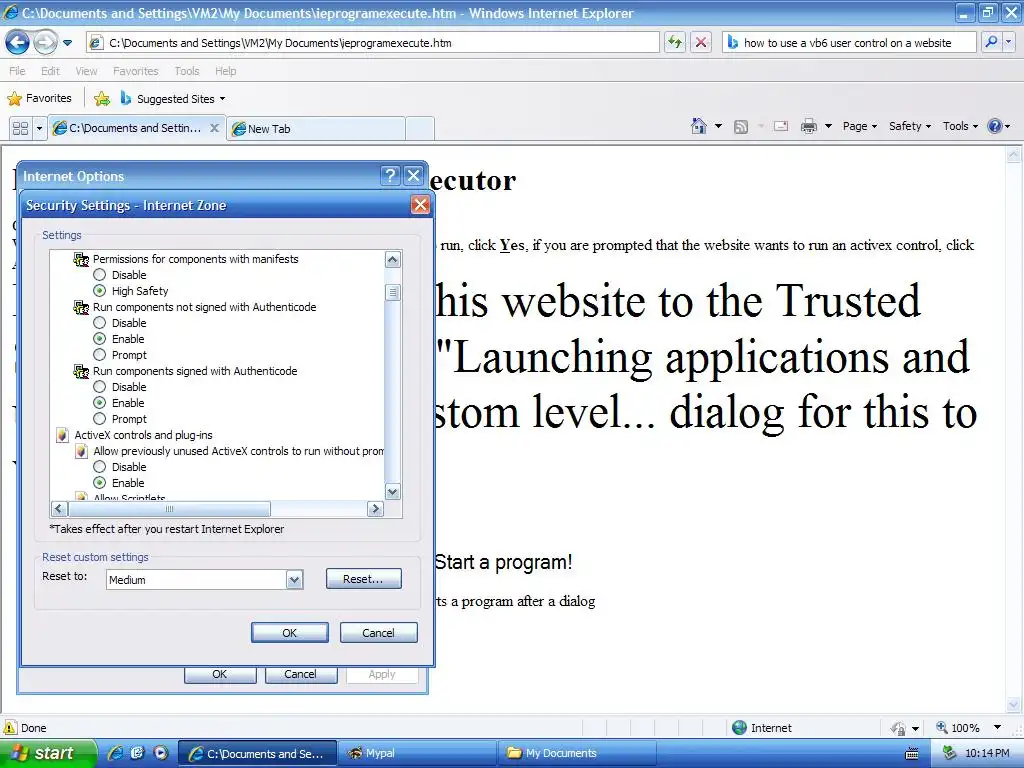Open the File menu

pyautogui.click(x=18, y=71)
